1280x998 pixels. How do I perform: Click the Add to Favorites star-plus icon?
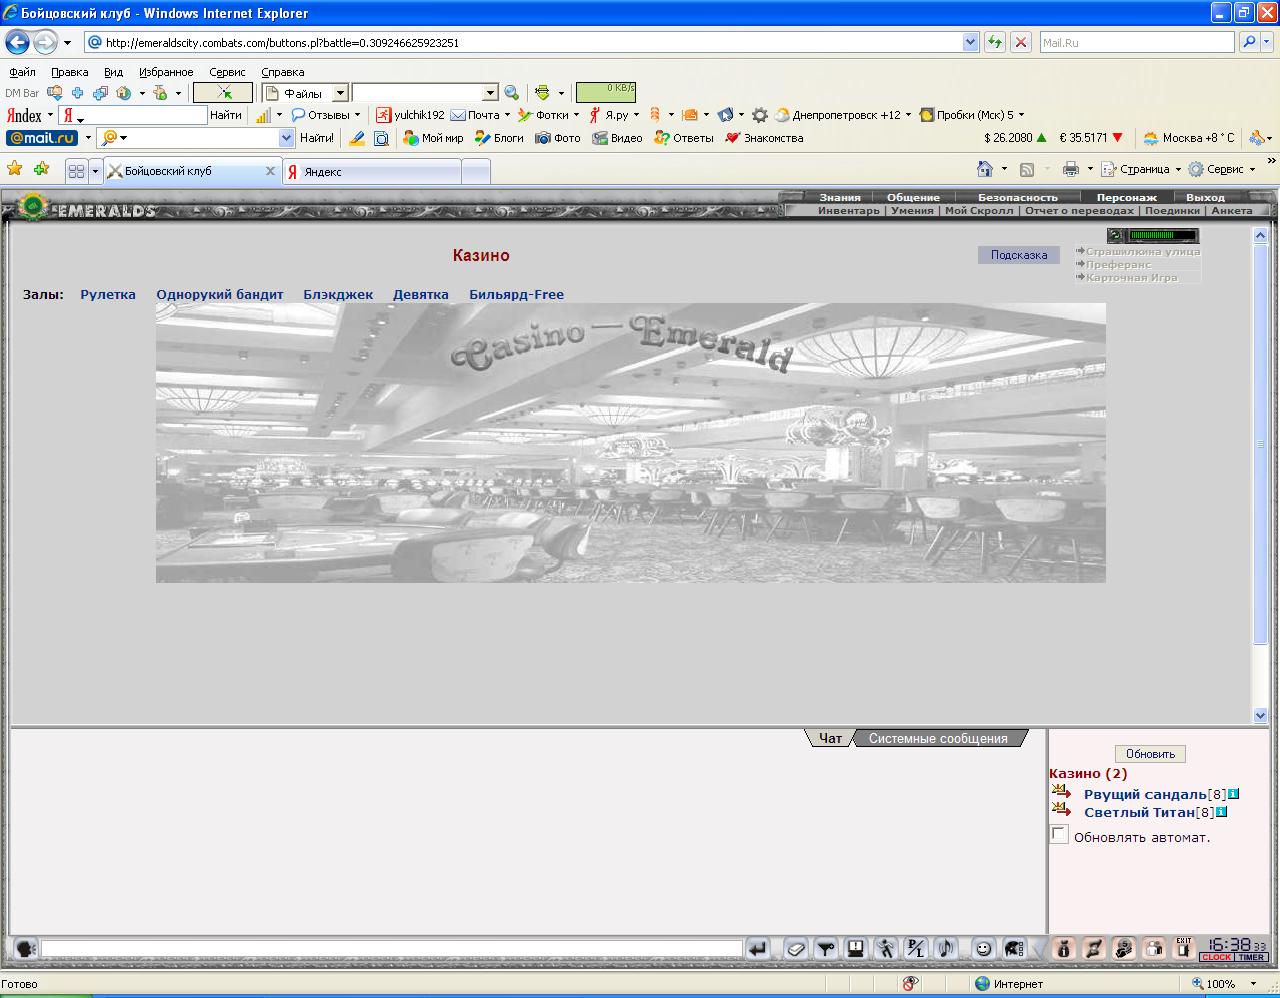41,169
